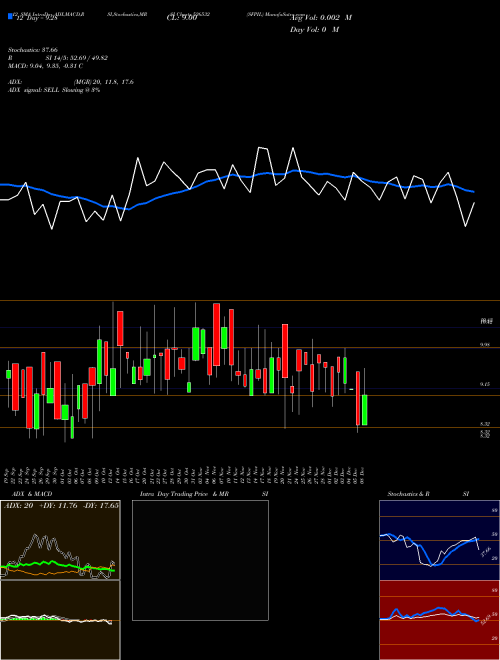
Task: Open the empty intraday trading price panel
Action: [200, 560]
